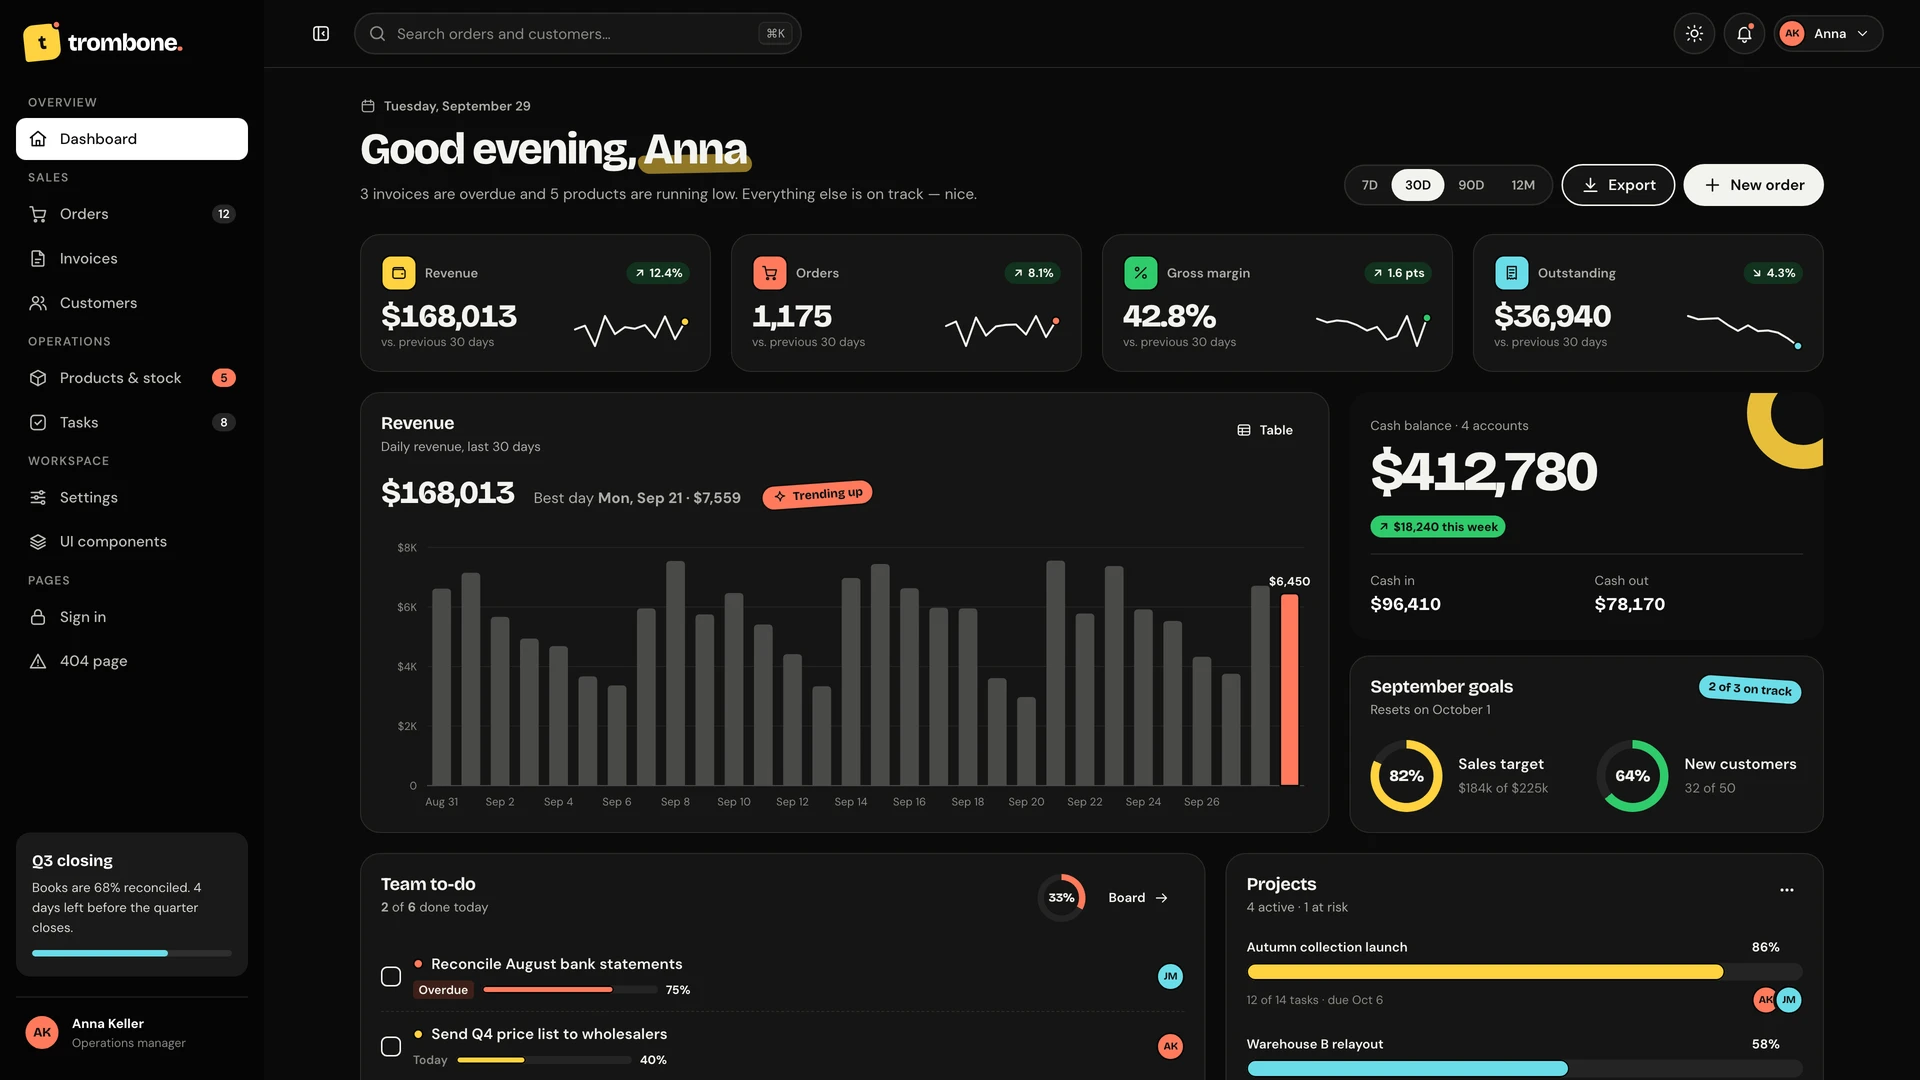Click the highlighted $6,450 revenue bar
This screenshot has height=1080, width=1920.
pos(1290,690)
